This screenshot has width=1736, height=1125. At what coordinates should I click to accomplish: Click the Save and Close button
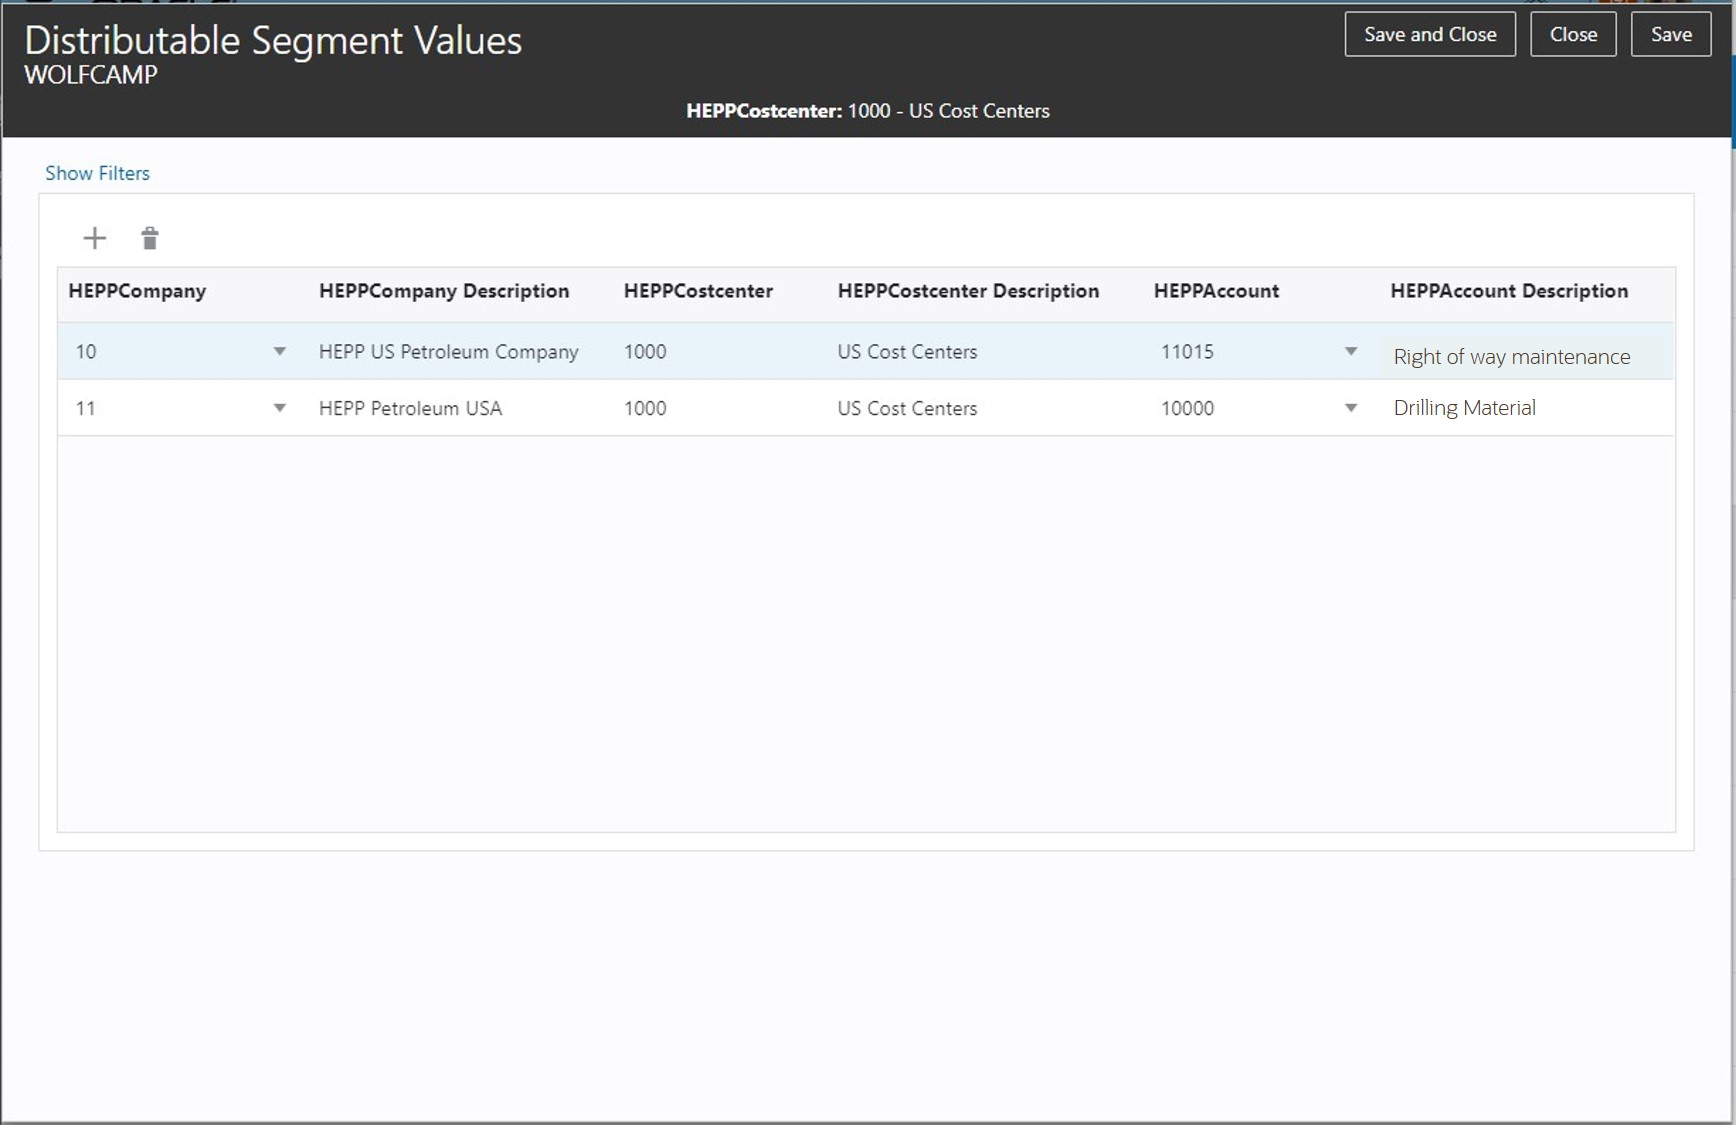tap(1430, 34)
